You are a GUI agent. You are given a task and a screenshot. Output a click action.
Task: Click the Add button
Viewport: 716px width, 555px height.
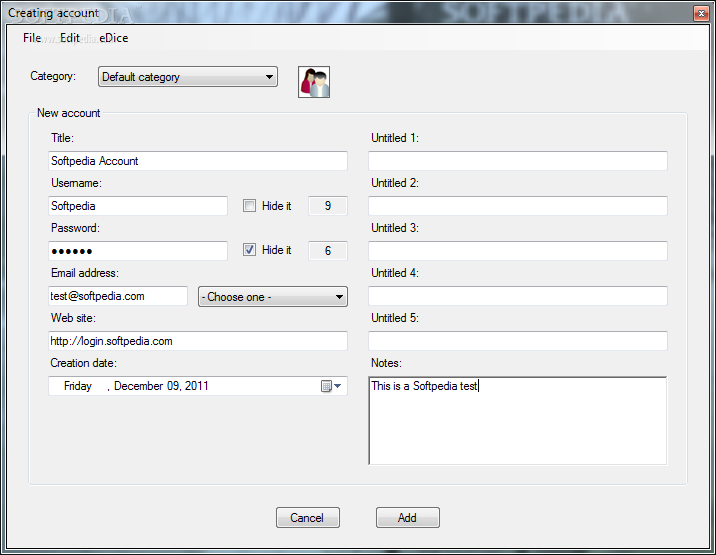pyautogui.click(x=408, y=518)
